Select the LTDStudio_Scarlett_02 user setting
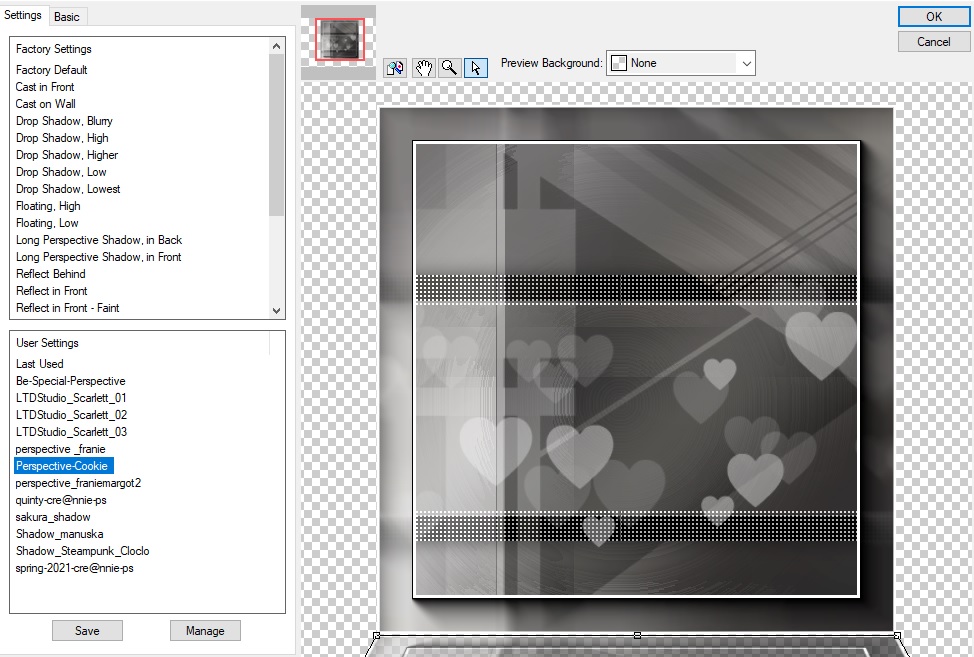Screen dimensions: 974x657 (71, 415)
